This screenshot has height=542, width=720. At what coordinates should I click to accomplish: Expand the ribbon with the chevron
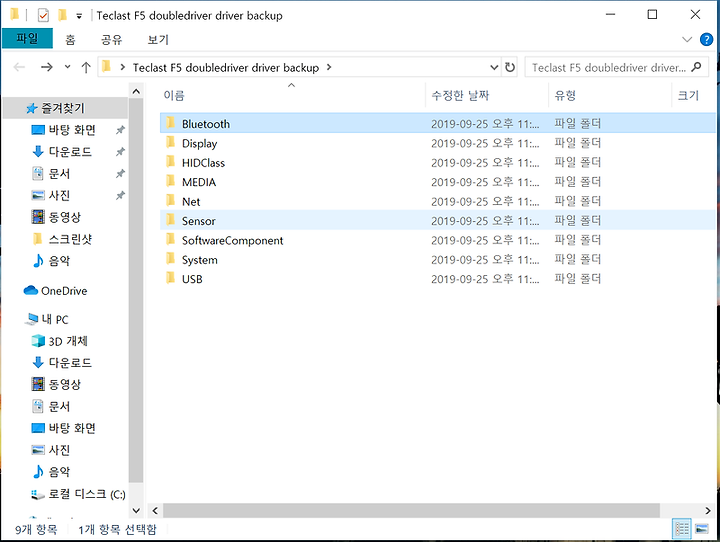pos(687,40)
